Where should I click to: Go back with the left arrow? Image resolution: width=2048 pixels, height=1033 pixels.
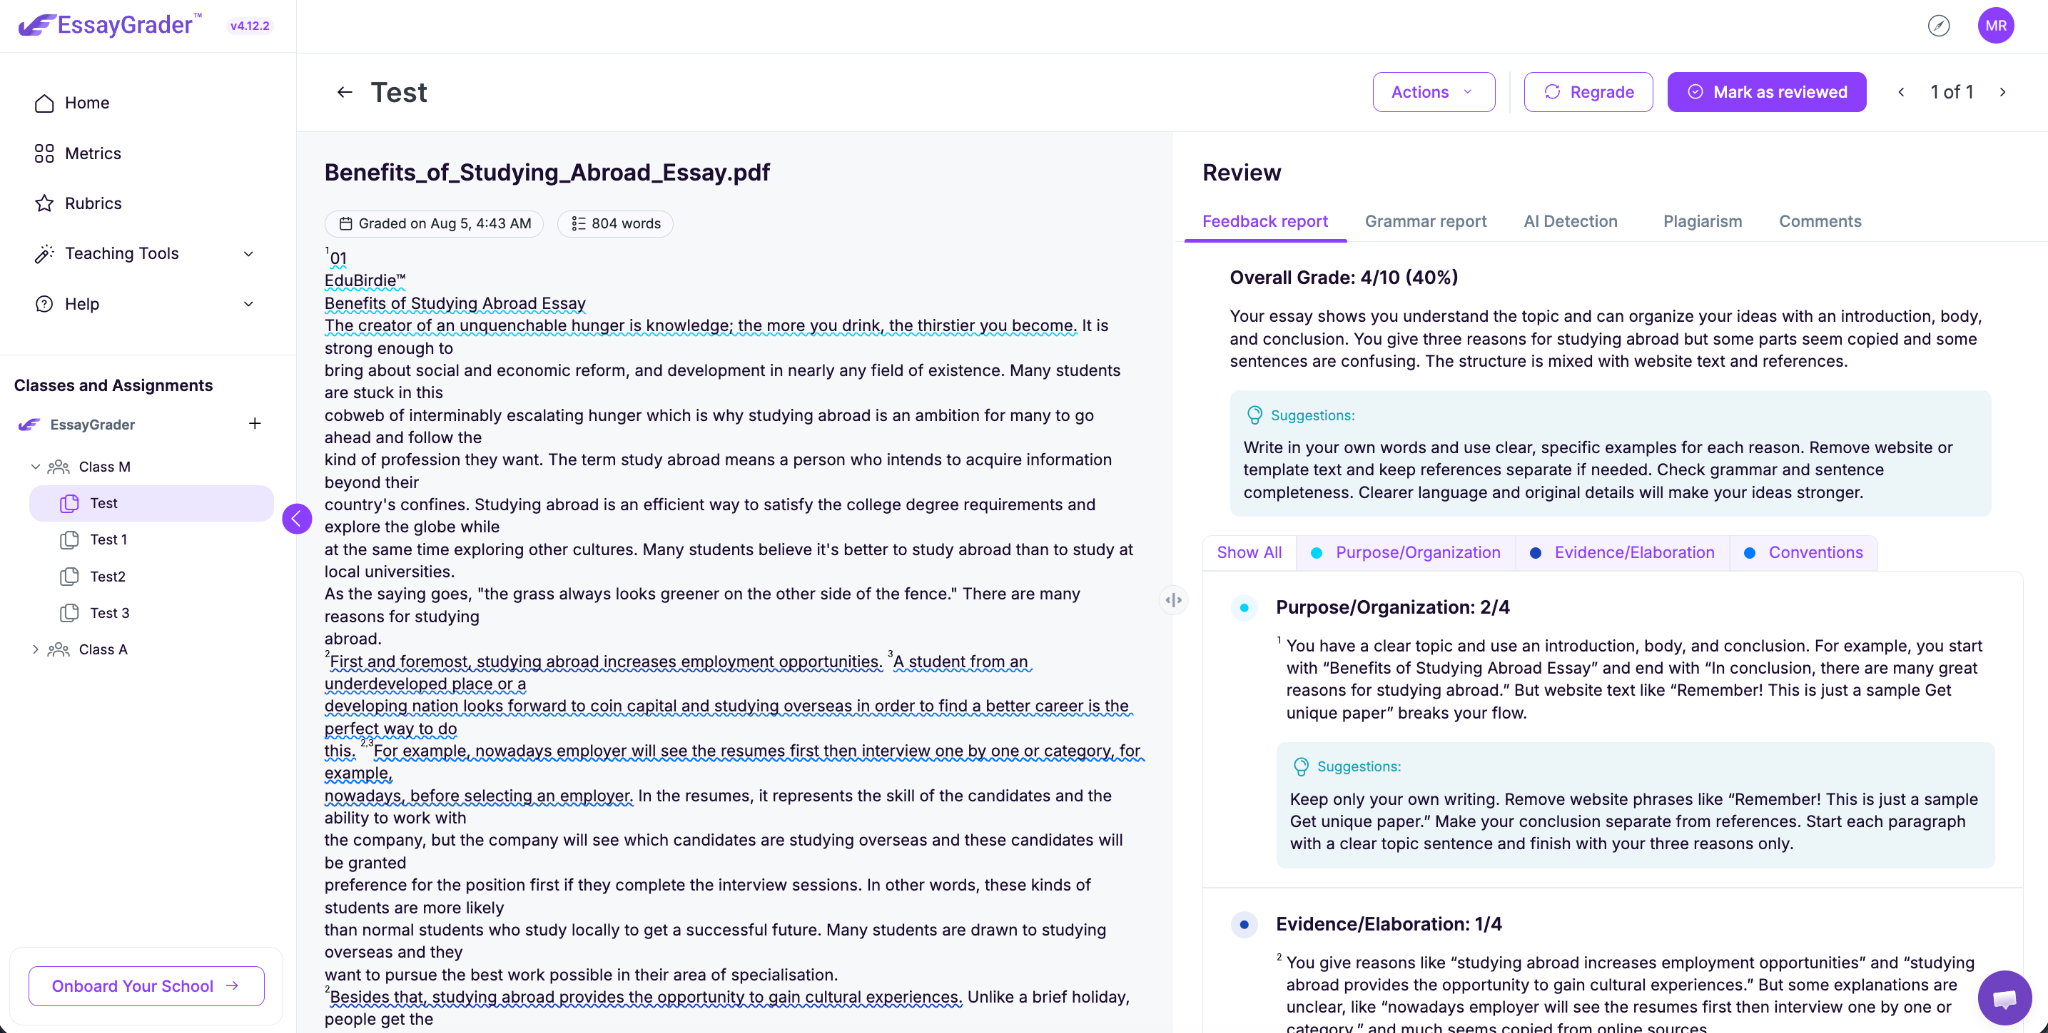[x=345, y=92]
